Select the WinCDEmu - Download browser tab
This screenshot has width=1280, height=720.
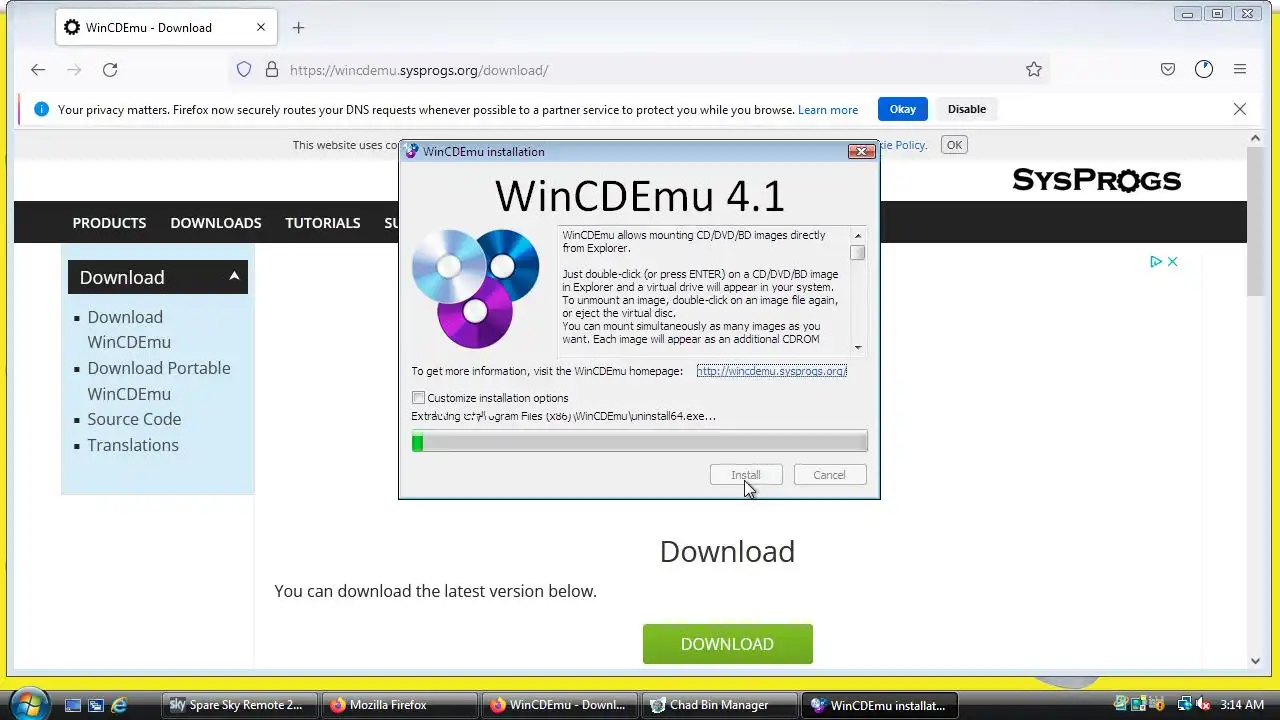click(x=165, y=27)
